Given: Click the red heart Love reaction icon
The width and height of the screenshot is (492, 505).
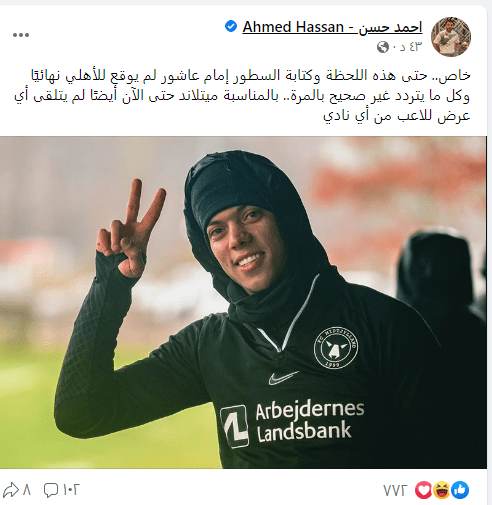Looking at the screenshot, I should coord(423,490).
